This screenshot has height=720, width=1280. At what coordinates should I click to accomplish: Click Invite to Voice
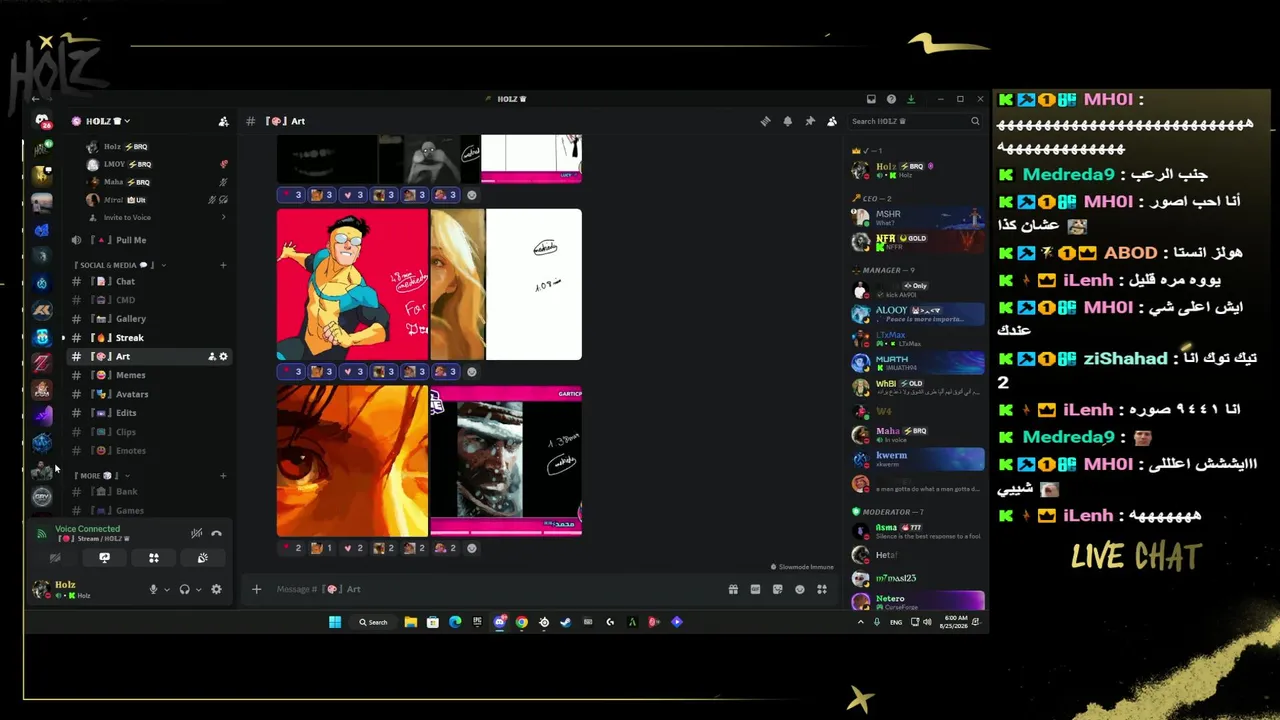(x=126, y=218)
